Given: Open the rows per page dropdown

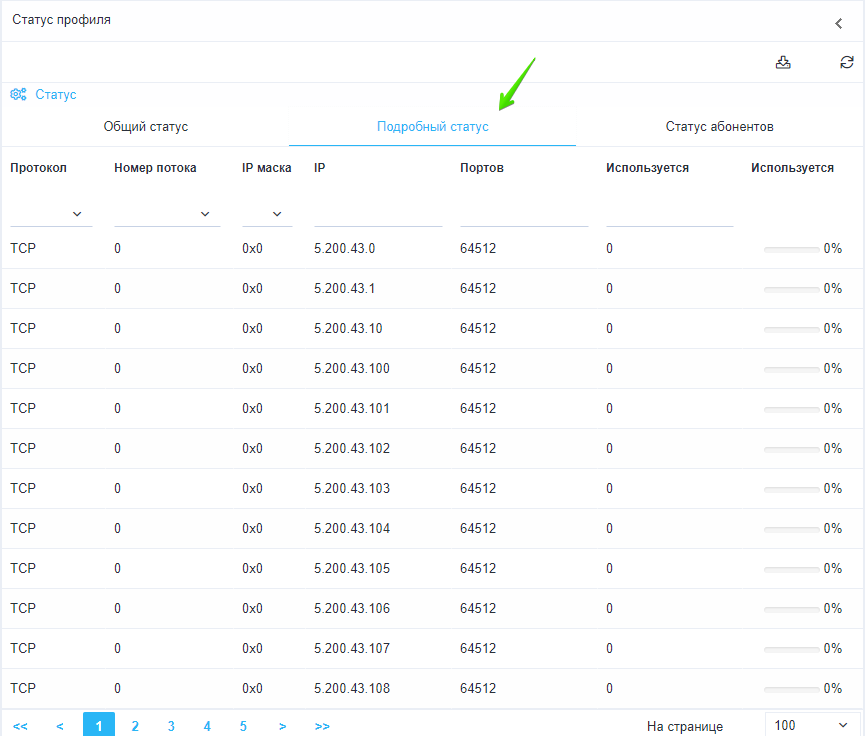Looking at the screenshot, I should click(x=812, y=725).
